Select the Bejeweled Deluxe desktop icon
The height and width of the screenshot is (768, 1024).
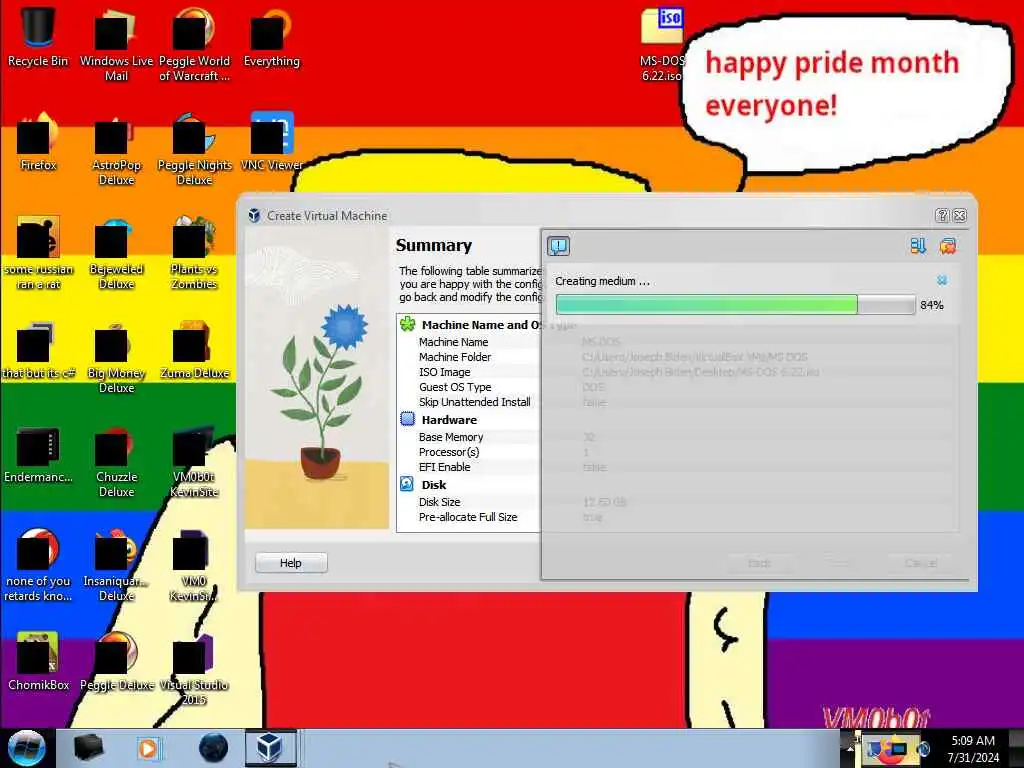(x=116, y=254)
